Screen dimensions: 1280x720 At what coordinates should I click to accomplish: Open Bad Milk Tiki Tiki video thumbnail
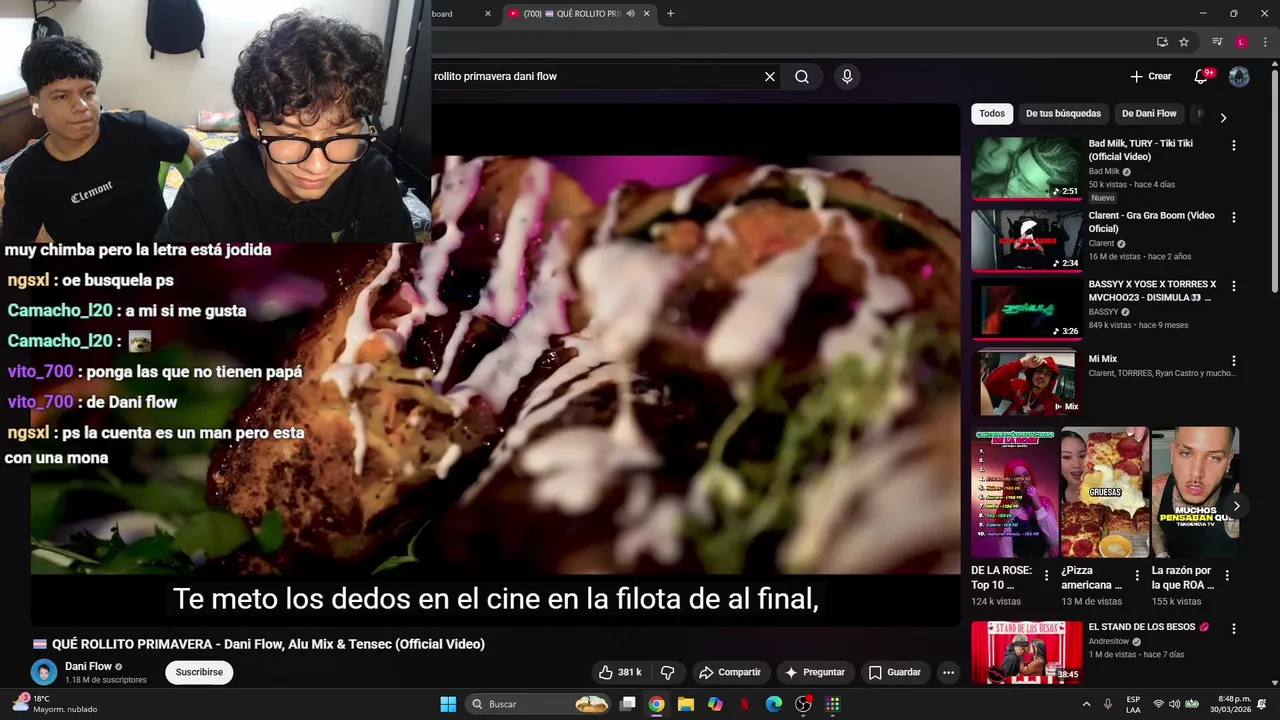(1027, 169)
